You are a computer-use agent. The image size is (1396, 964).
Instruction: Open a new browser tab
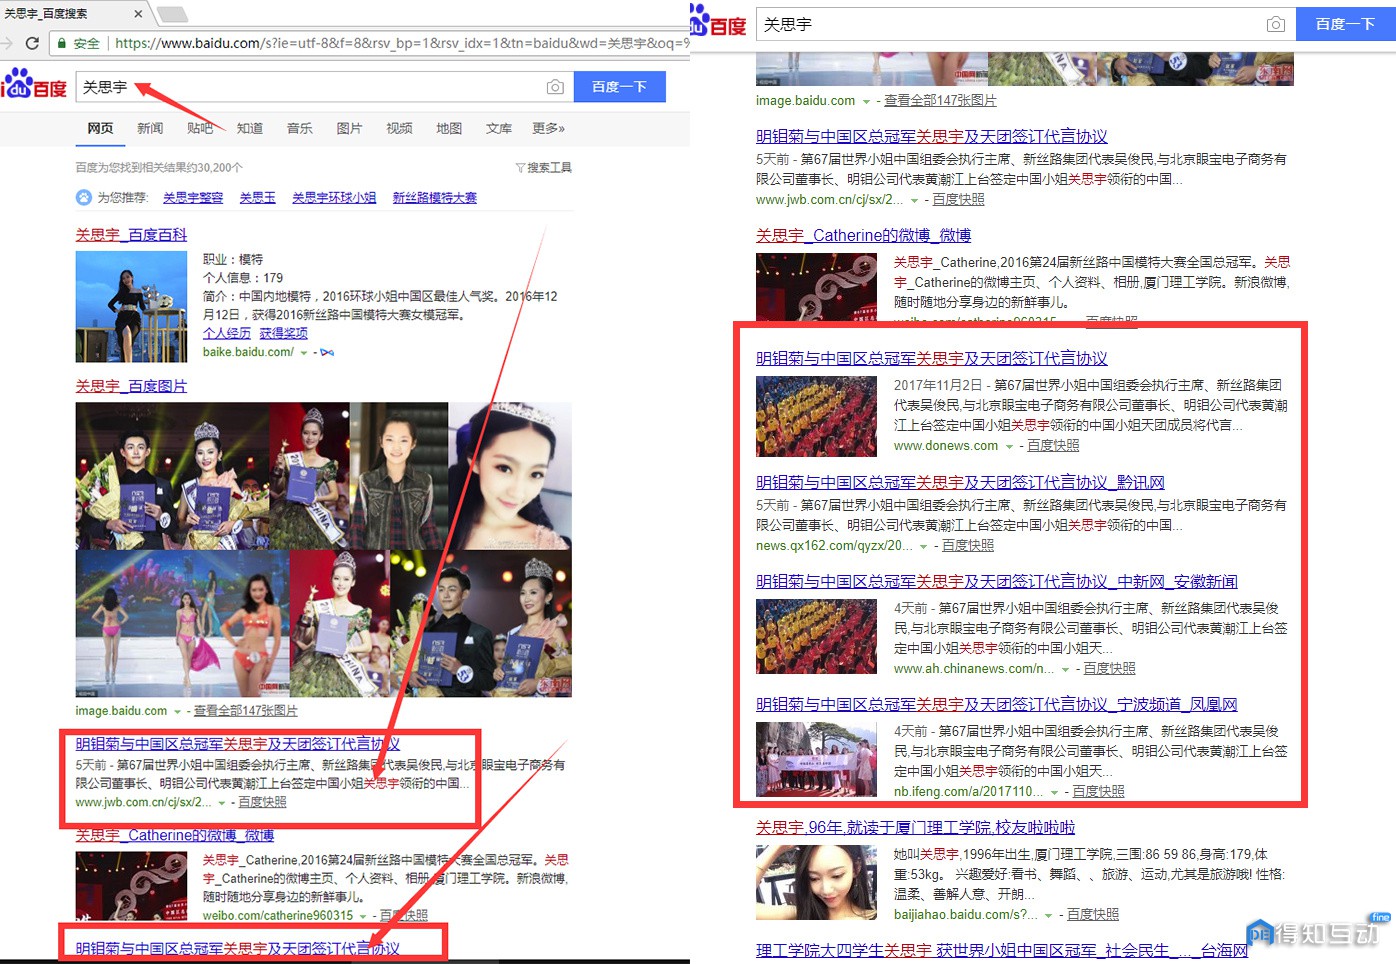point(172,14)
